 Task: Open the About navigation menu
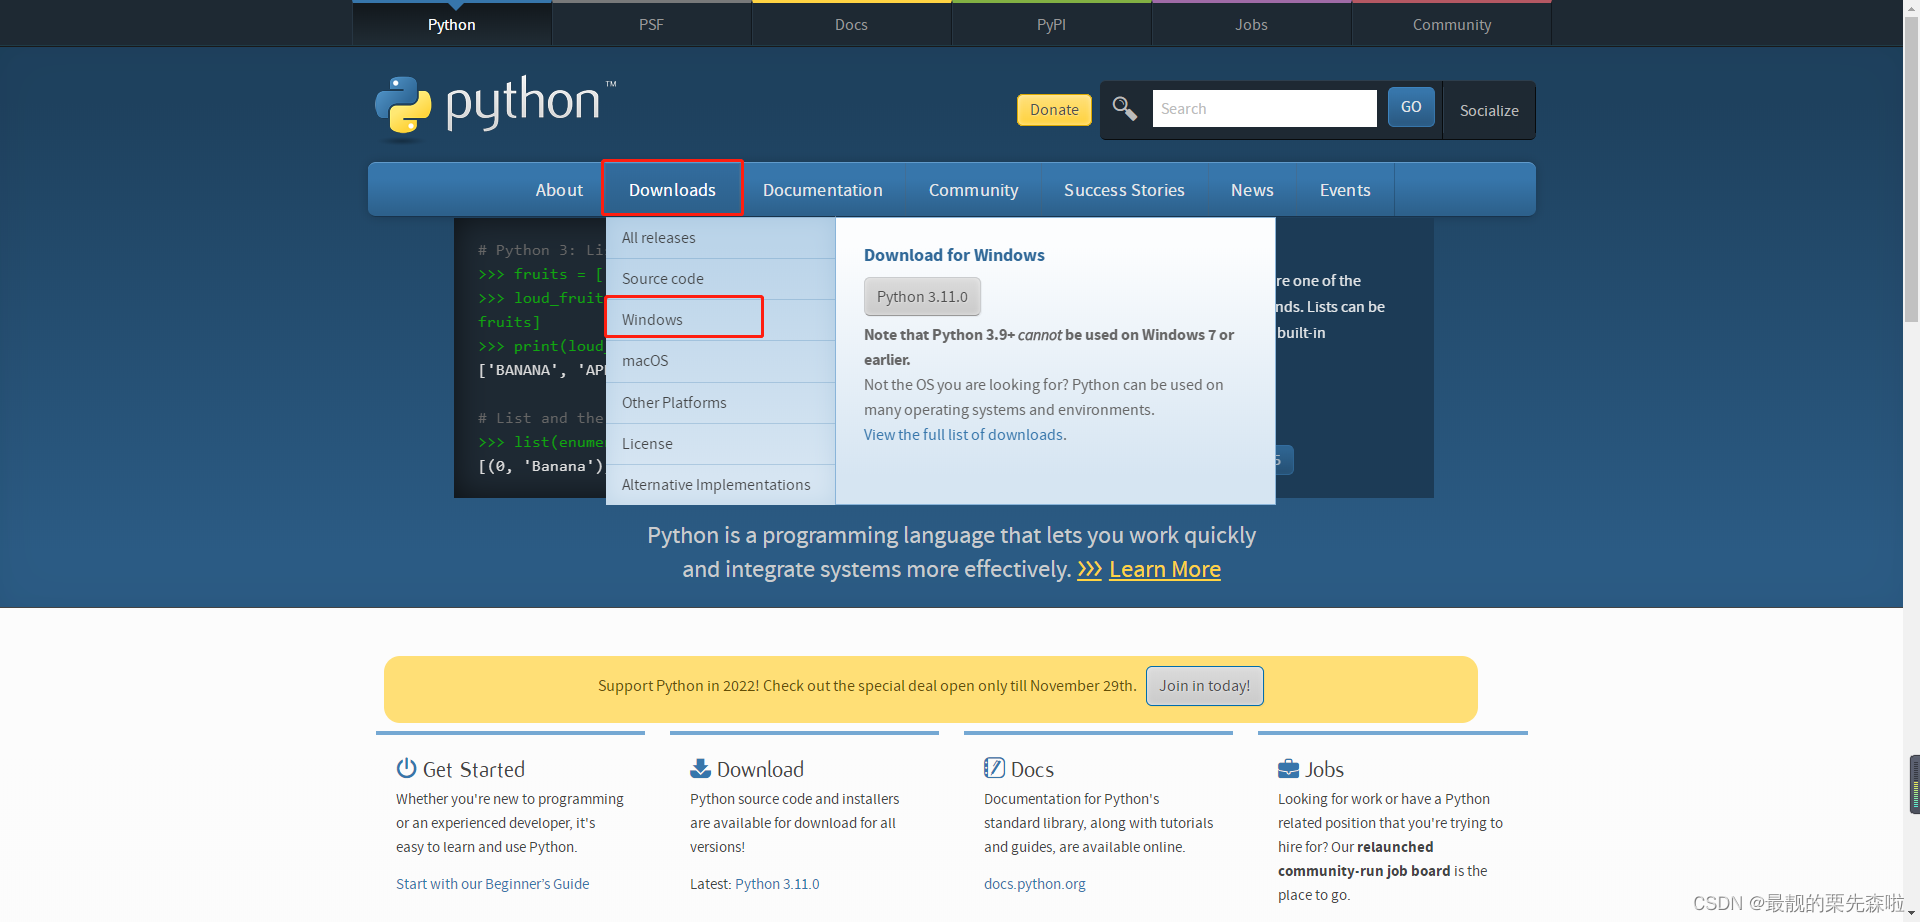point(559,190)
